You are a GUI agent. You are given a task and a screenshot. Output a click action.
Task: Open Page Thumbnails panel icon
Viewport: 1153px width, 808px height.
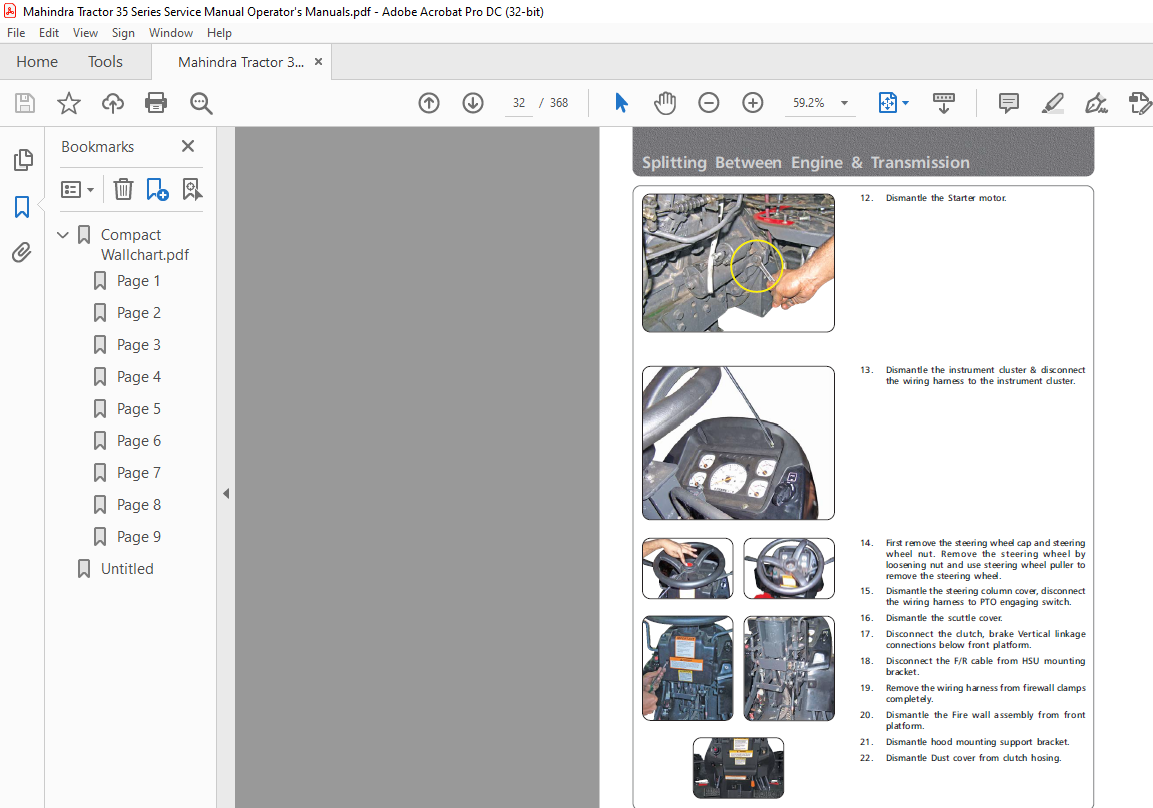pos(23,160)
